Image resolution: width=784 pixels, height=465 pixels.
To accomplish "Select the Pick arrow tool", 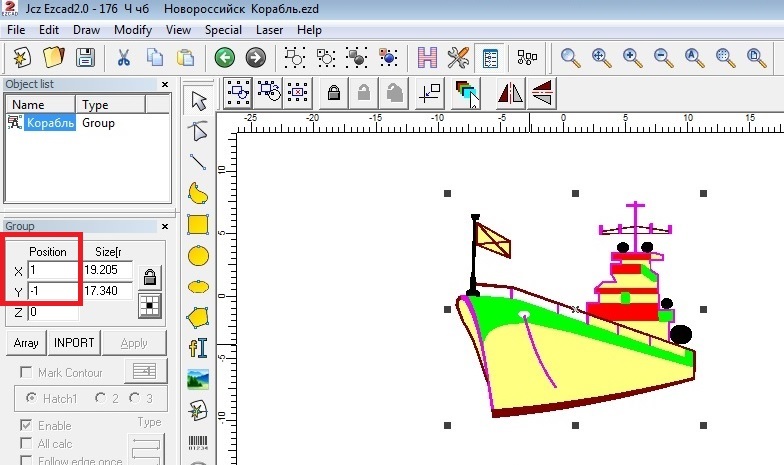I will click(199, 101).
